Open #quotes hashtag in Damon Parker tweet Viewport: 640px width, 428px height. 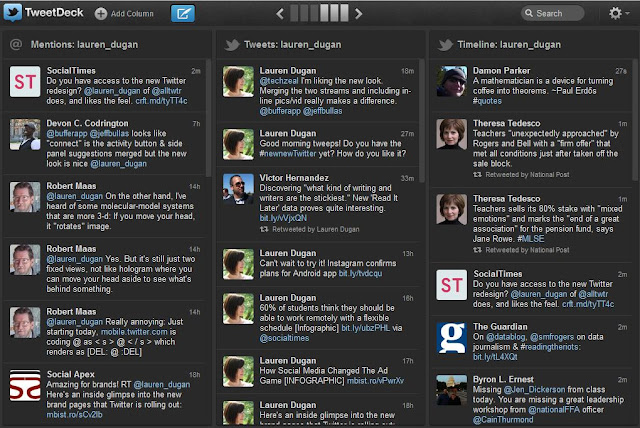pyautogui.click(x=487, y=101)
